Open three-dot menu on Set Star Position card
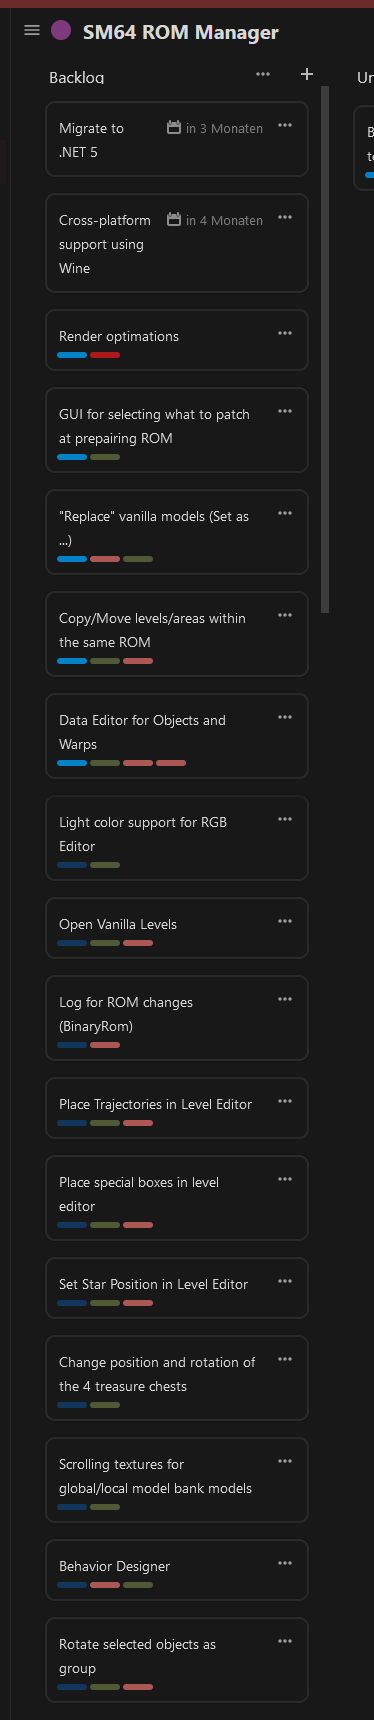This screenshot has height=1720, width=374. coord(285,1282)
